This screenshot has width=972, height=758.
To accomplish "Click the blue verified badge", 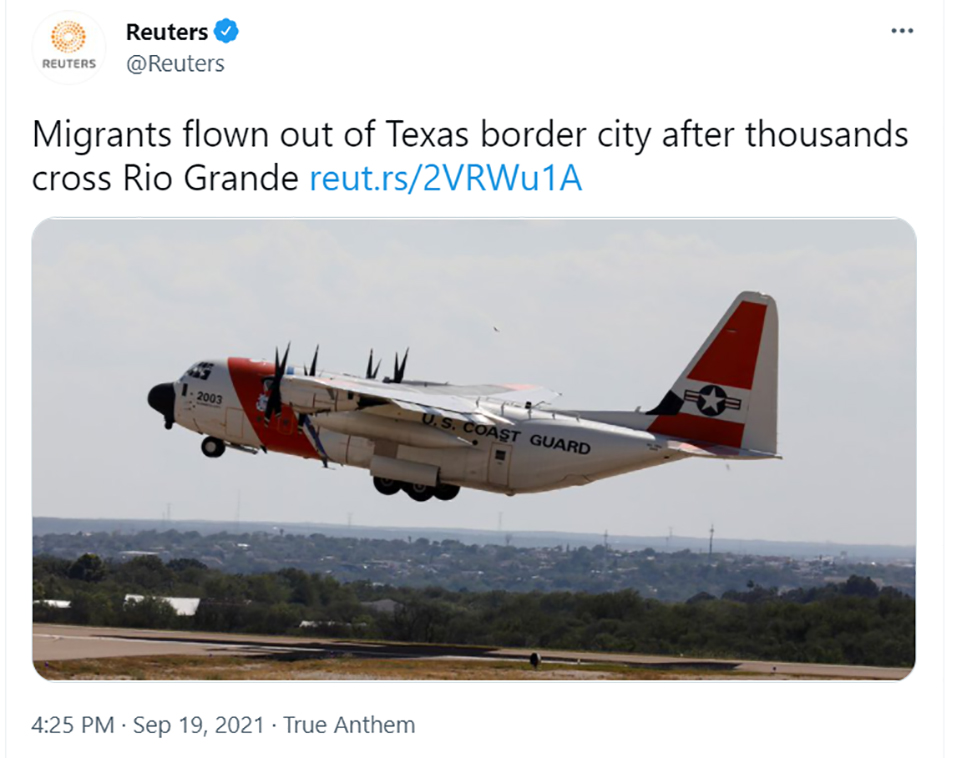I will (x=226, y=31).
